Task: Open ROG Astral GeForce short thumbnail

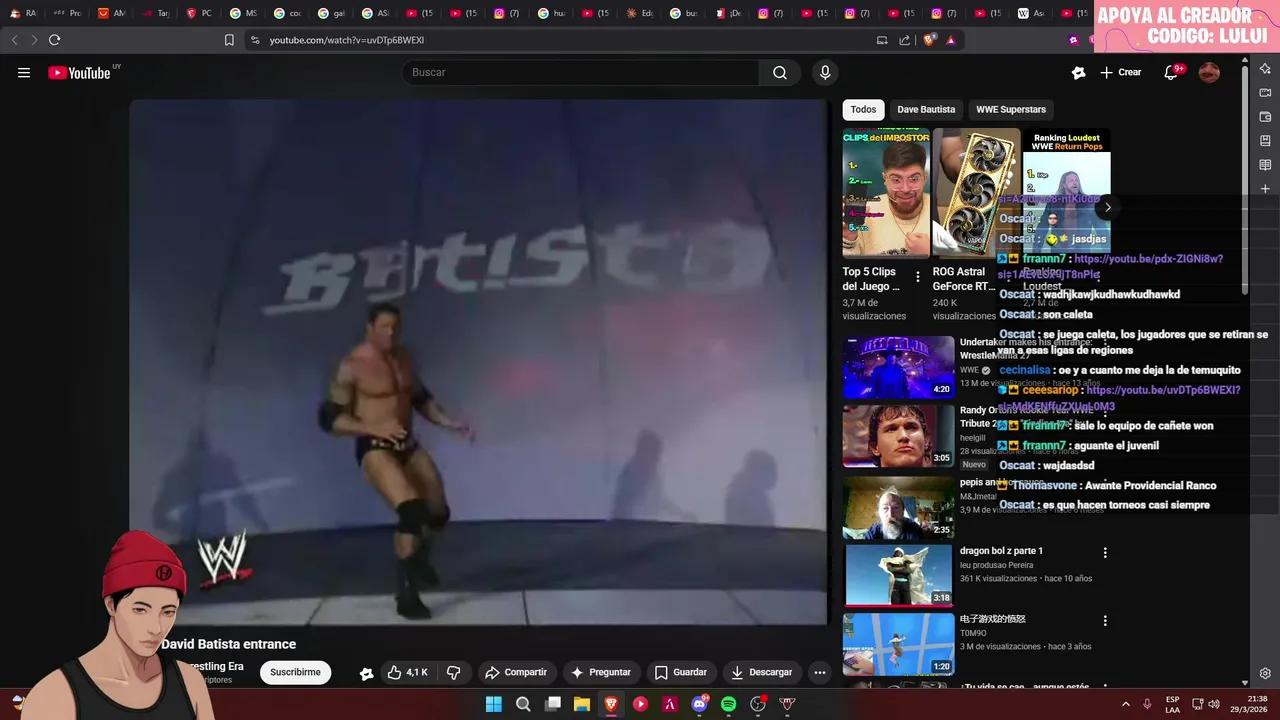Action: click(976, 193)
